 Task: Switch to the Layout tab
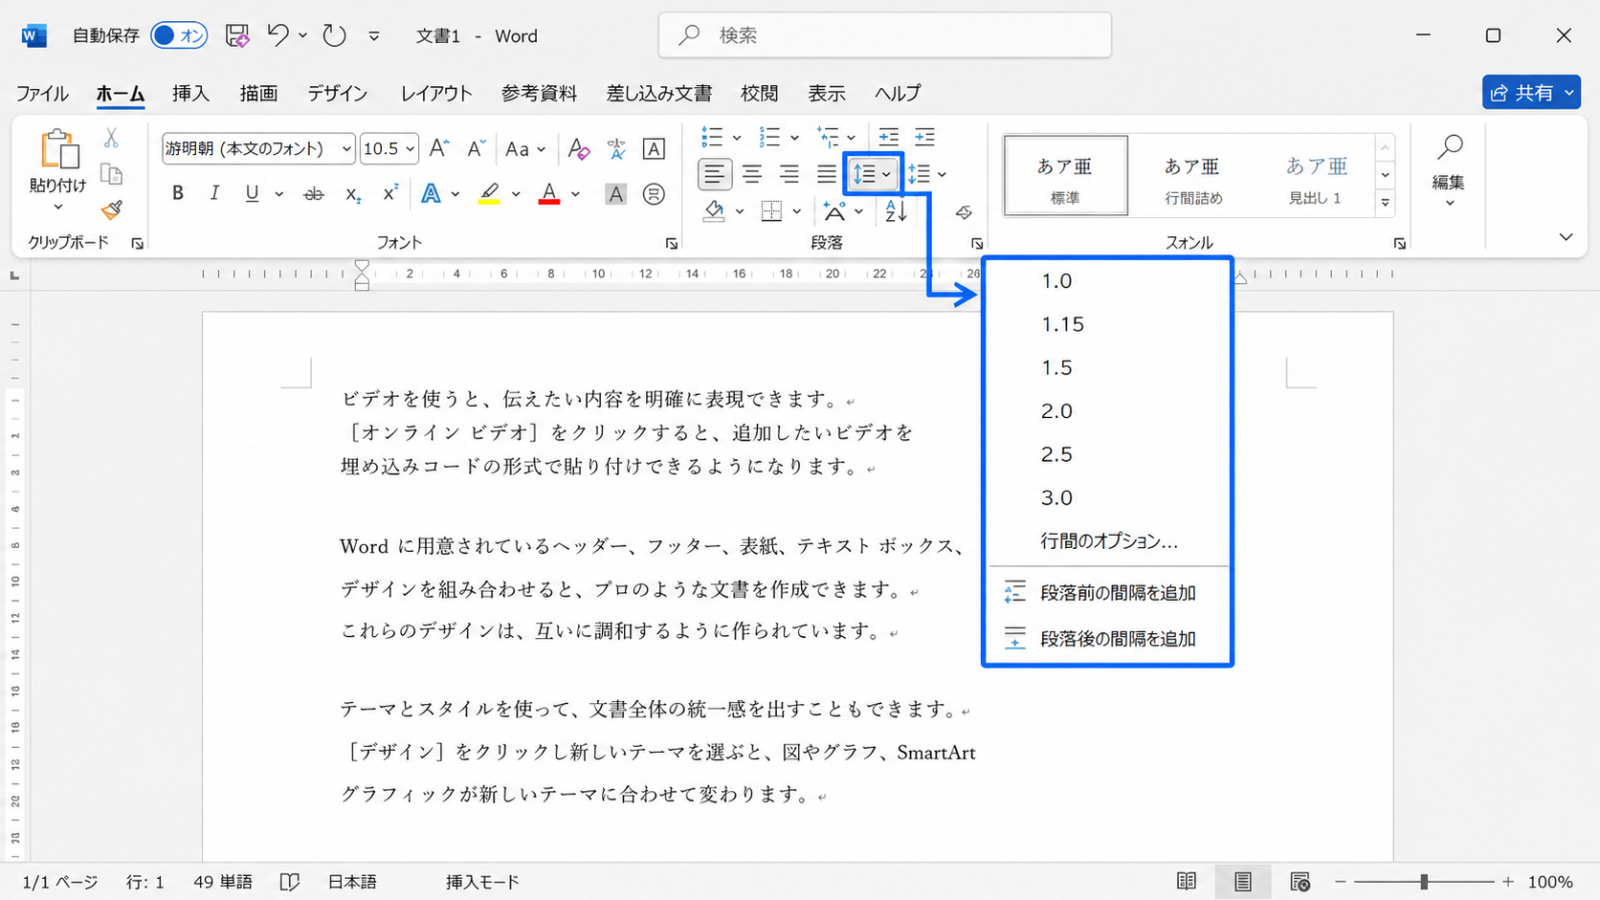tap(436, 93)
